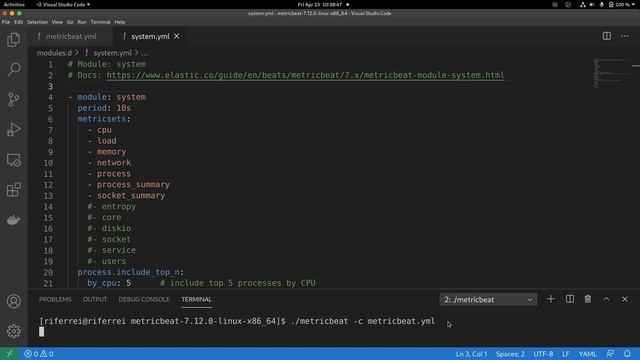The width and height of the screenshot is (640, 360).
Task: Switch to metricbeat.yml tab
Action: pos(71,36)
